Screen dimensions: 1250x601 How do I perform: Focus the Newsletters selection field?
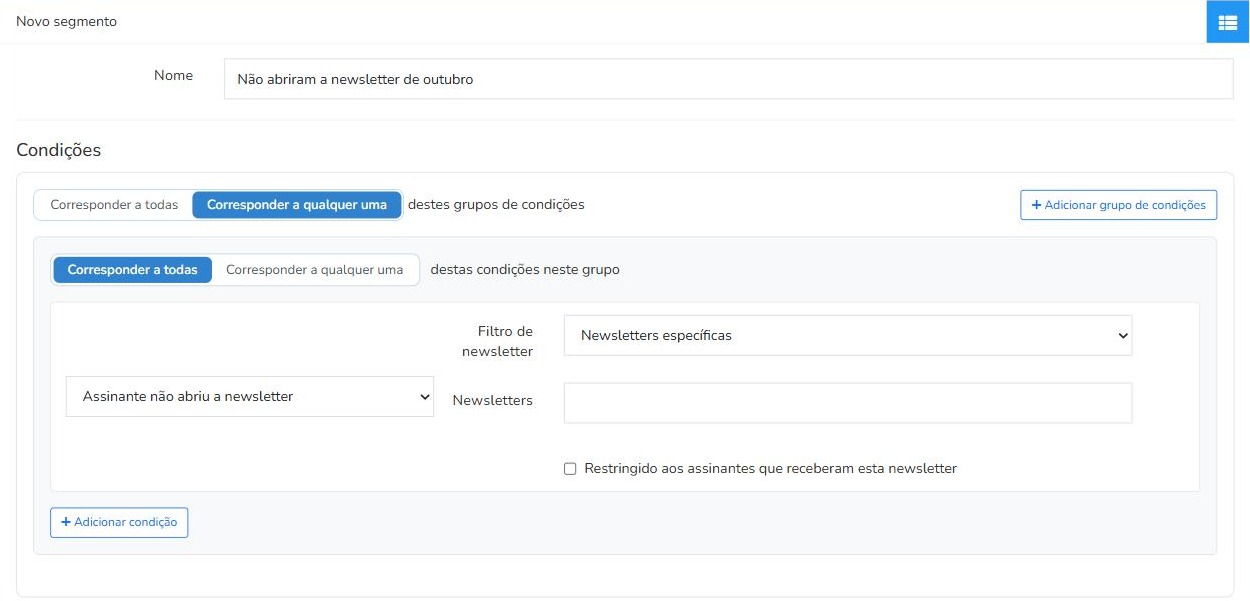point(848,403)
